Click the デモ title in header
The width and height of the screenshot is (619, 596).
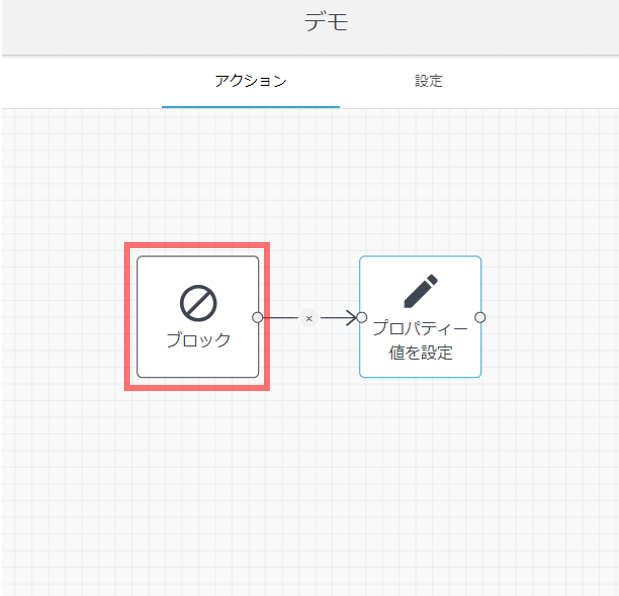tap(326, 24)
